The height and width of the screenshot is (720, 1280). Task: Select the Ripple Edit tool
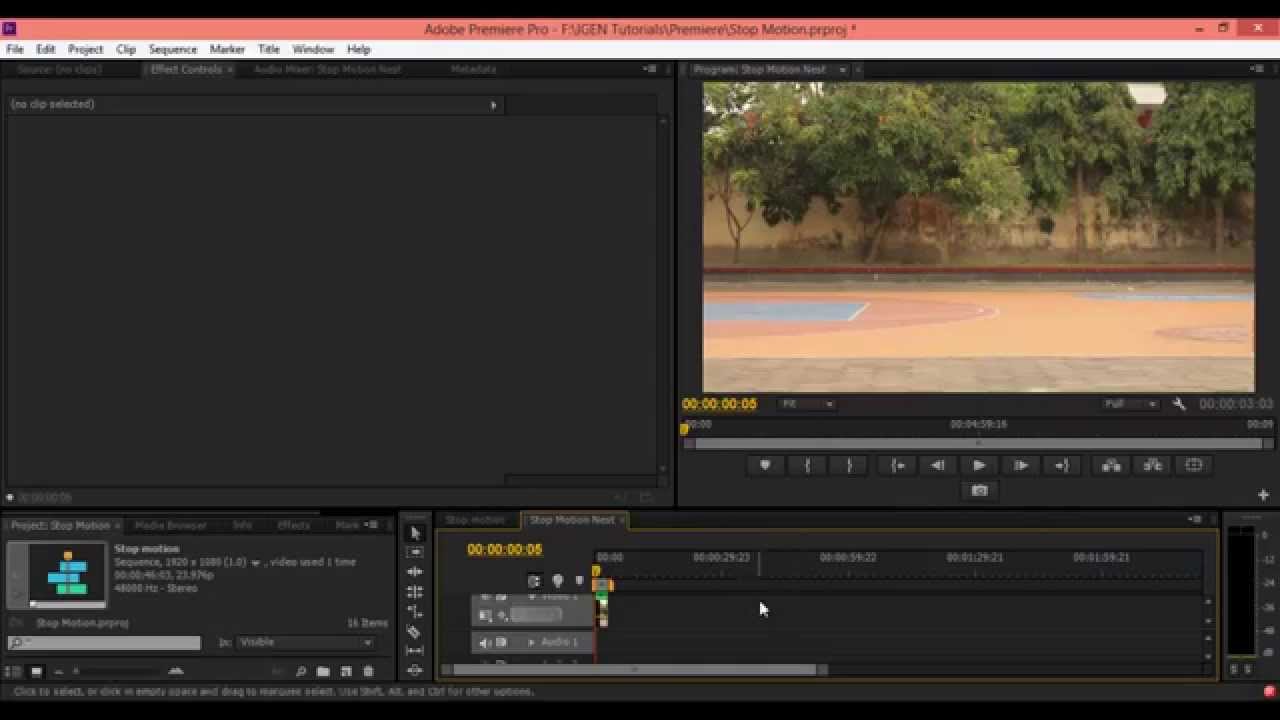click(x=415, y=572)
